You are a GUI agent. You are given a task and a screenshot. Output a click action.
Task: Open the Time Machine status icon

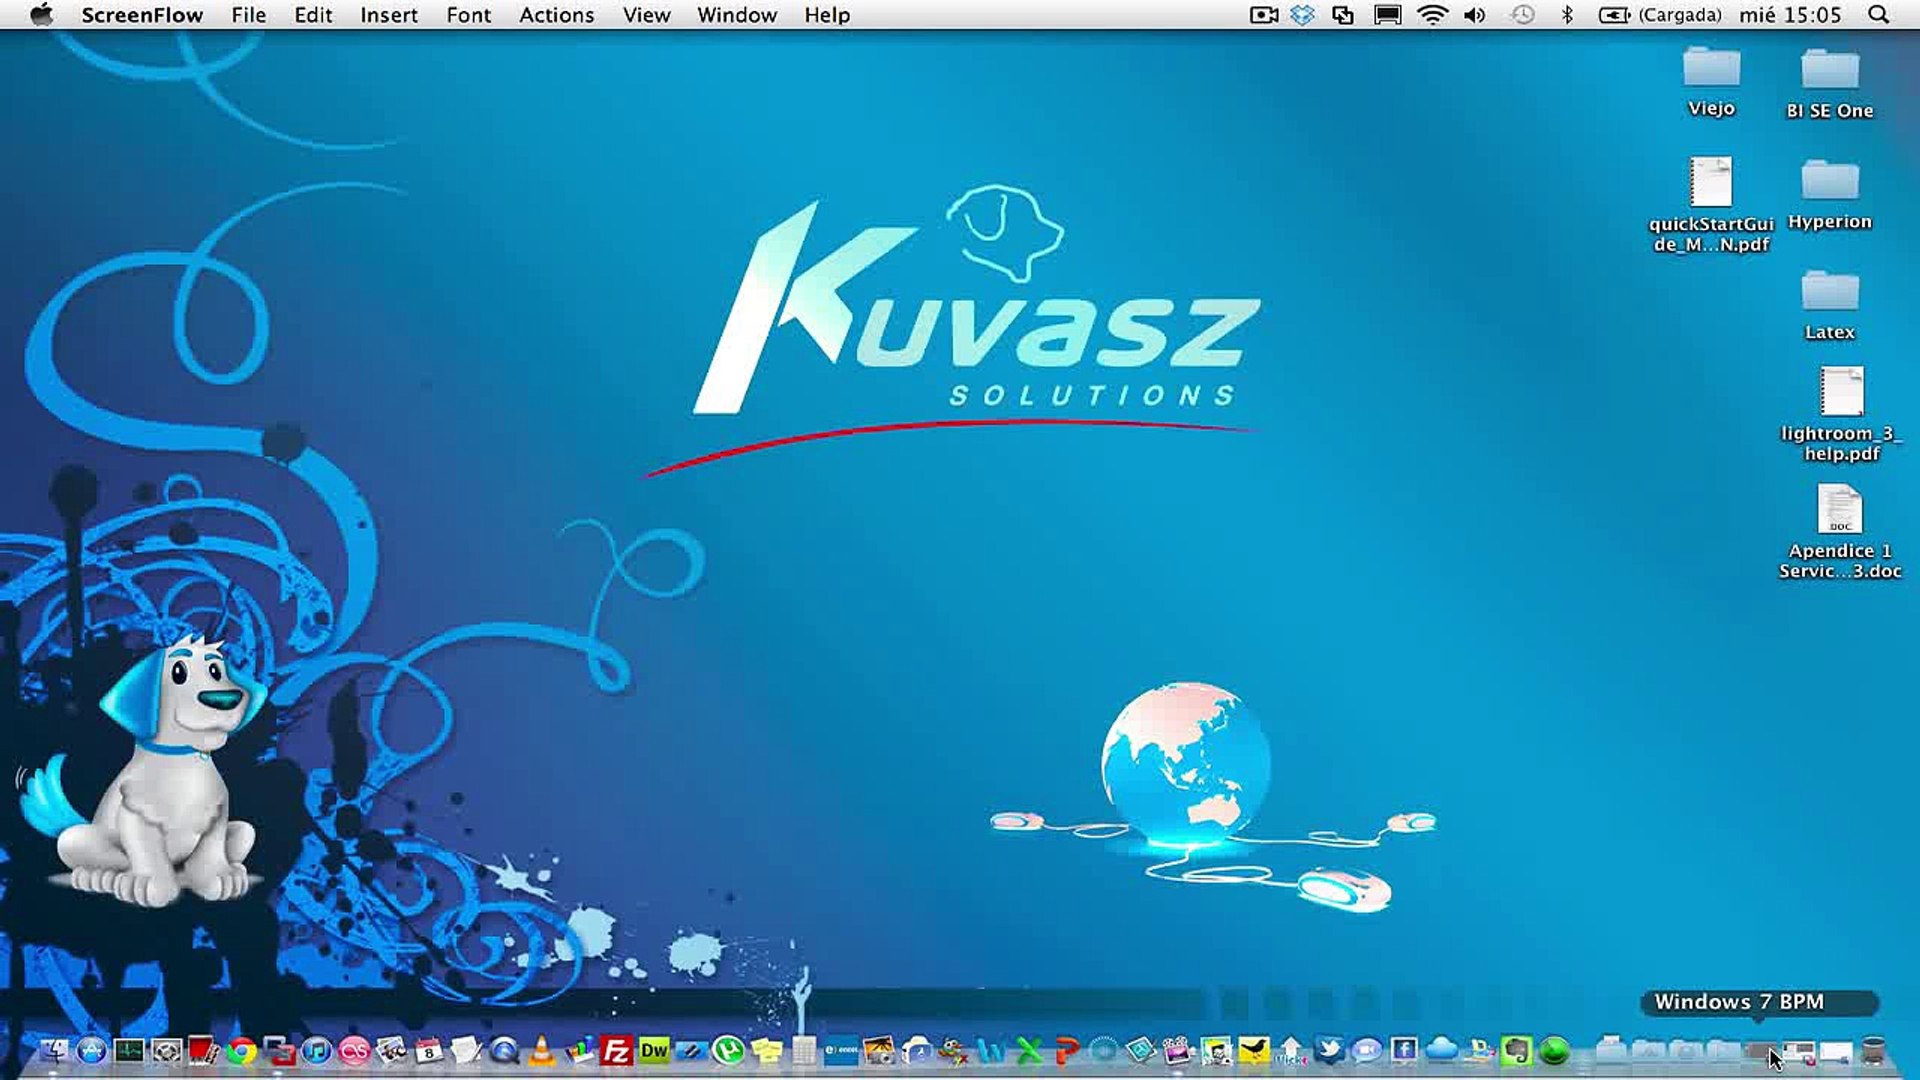click(x=1522, y=15)
